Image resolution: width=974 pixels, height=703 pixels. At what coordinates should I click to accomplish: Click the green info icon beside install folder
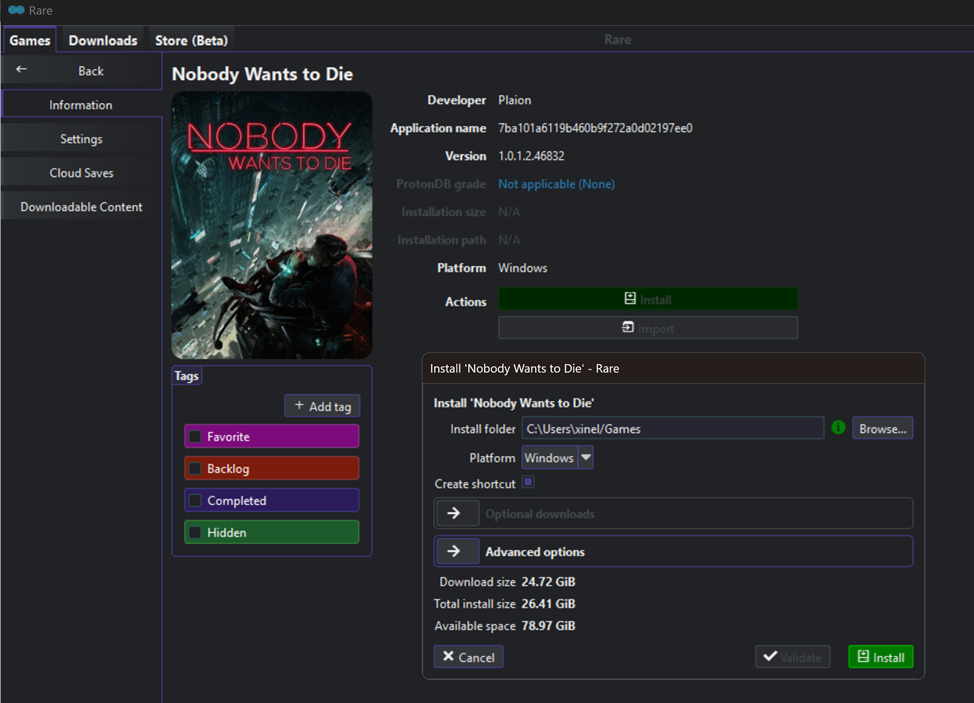click(838, 427)
